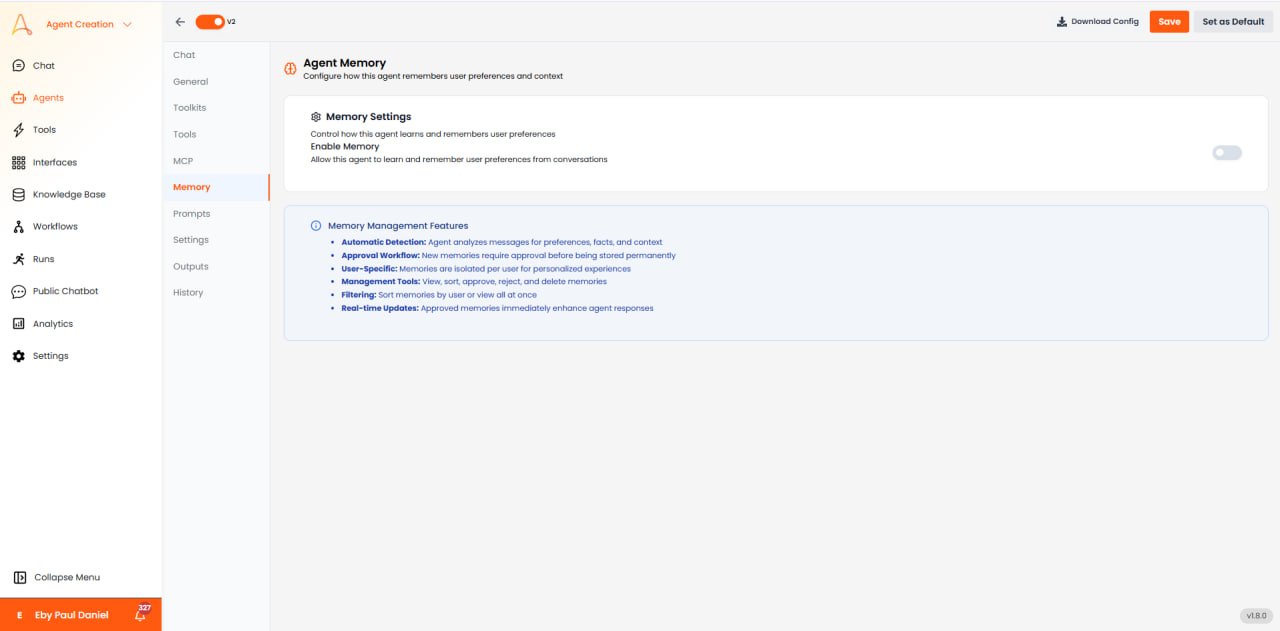Open the Eby Paul Daniel profile
Screen dimensions: 1280x631
[x=71, y=615]
